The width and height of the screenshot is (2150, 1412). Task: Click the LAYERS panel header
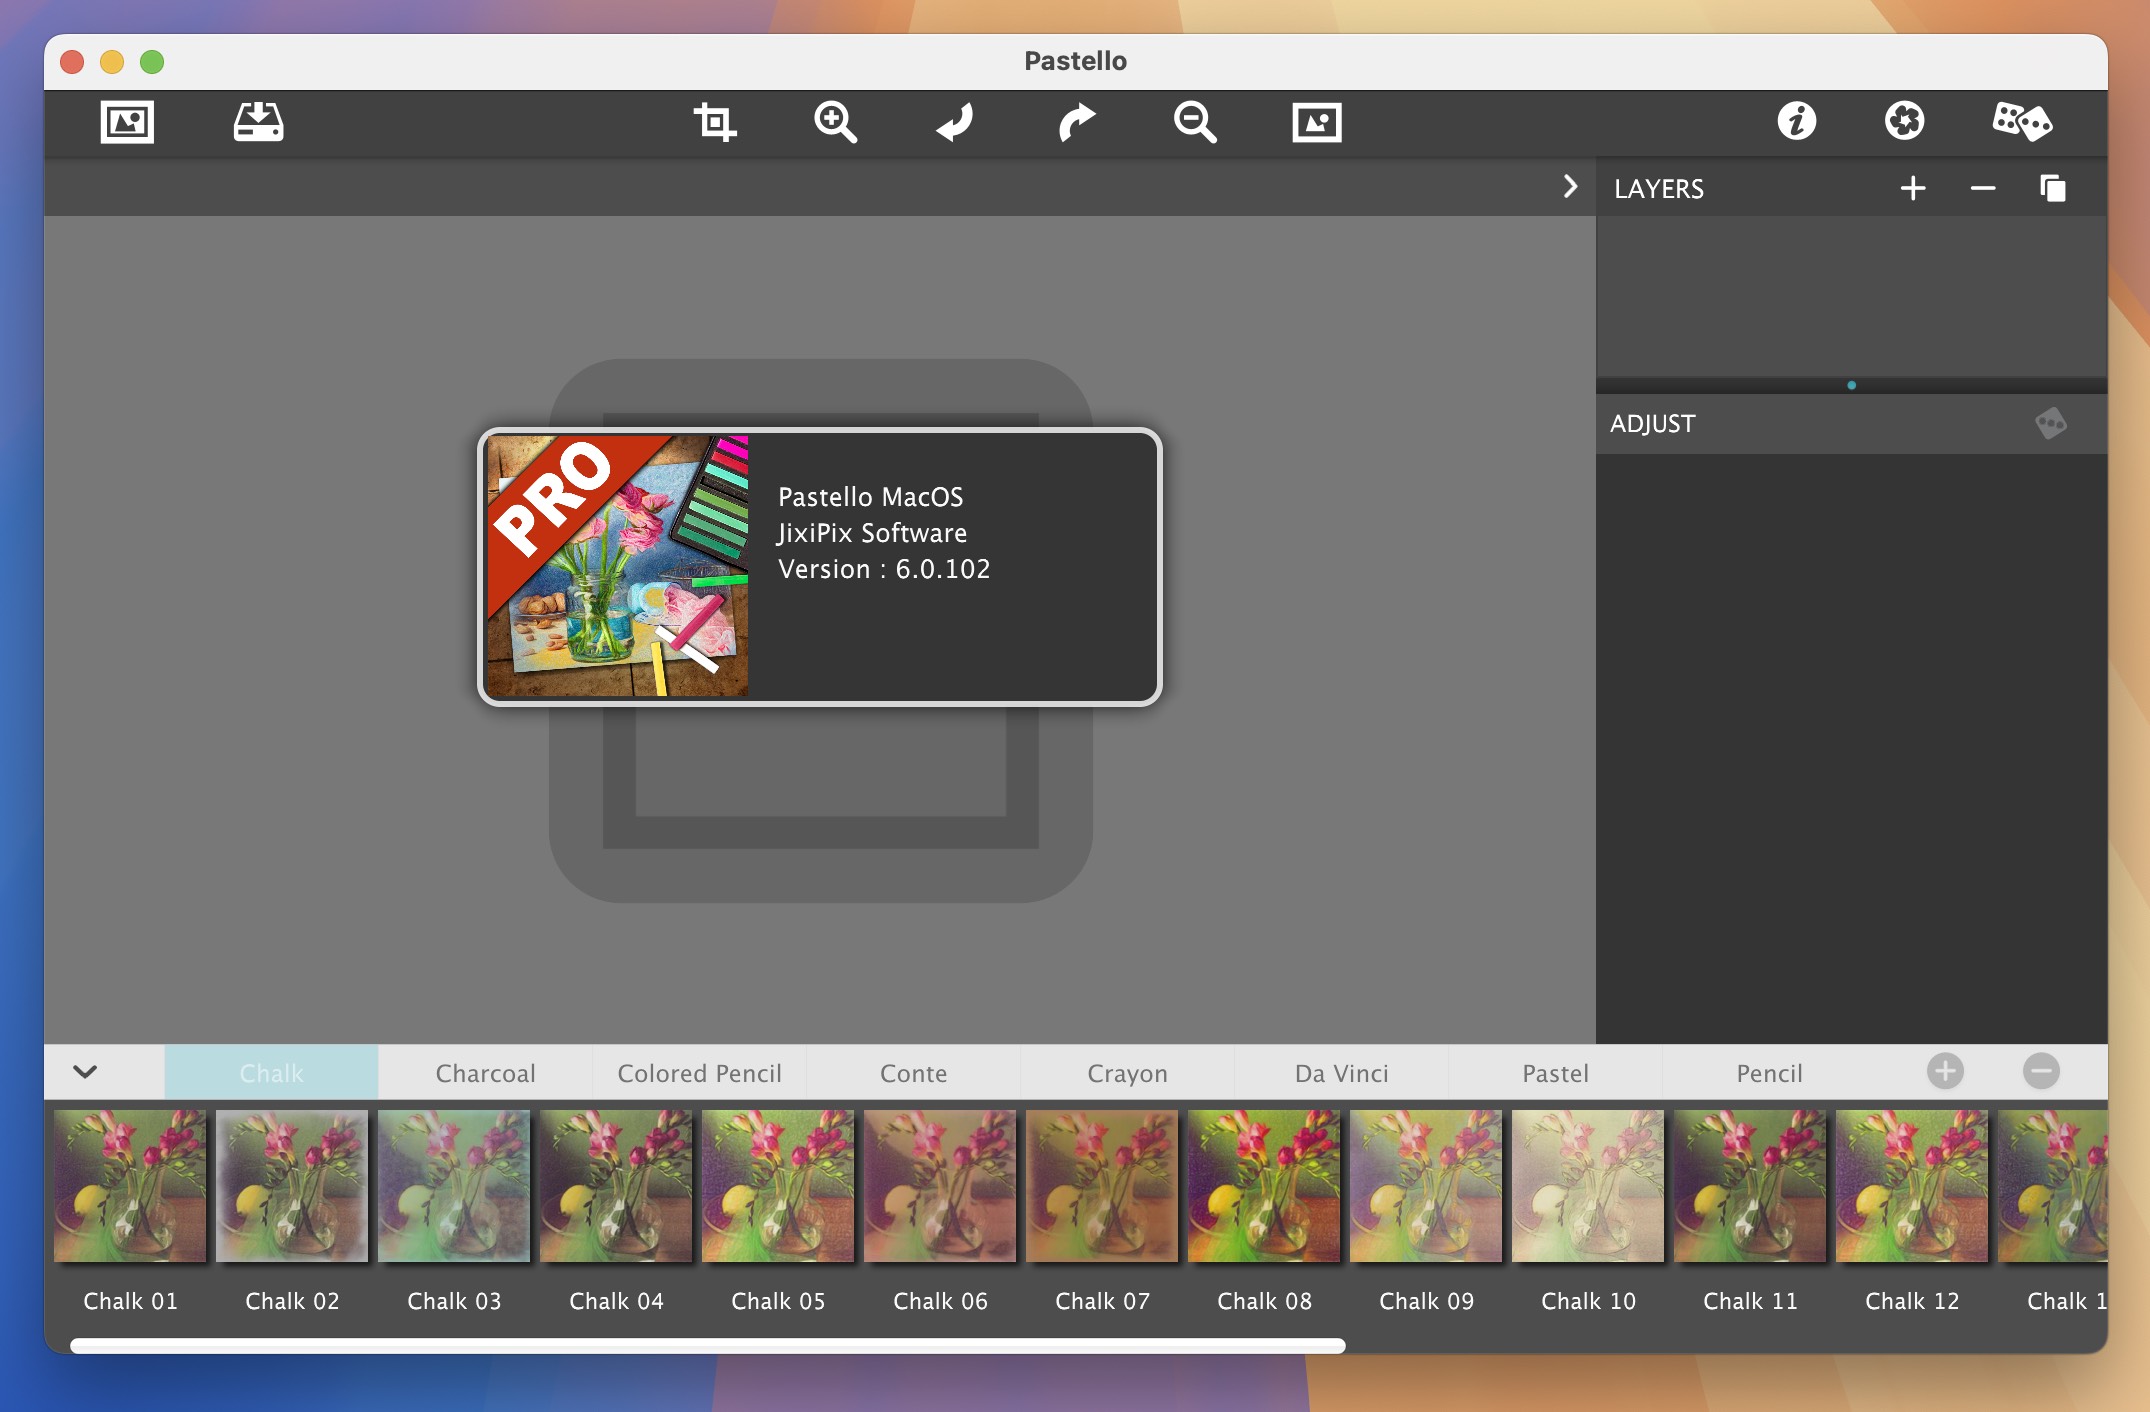(1659, 189)
